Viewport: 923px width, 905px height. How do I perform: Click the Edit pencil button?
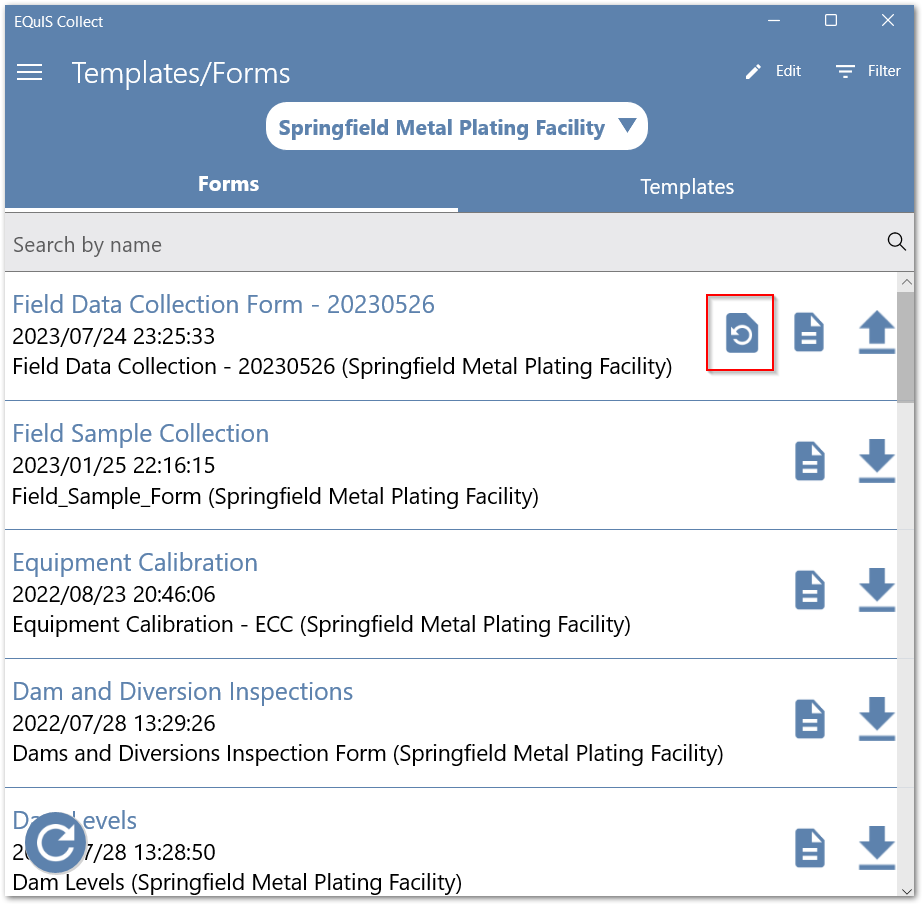click(x=773, y=71)
